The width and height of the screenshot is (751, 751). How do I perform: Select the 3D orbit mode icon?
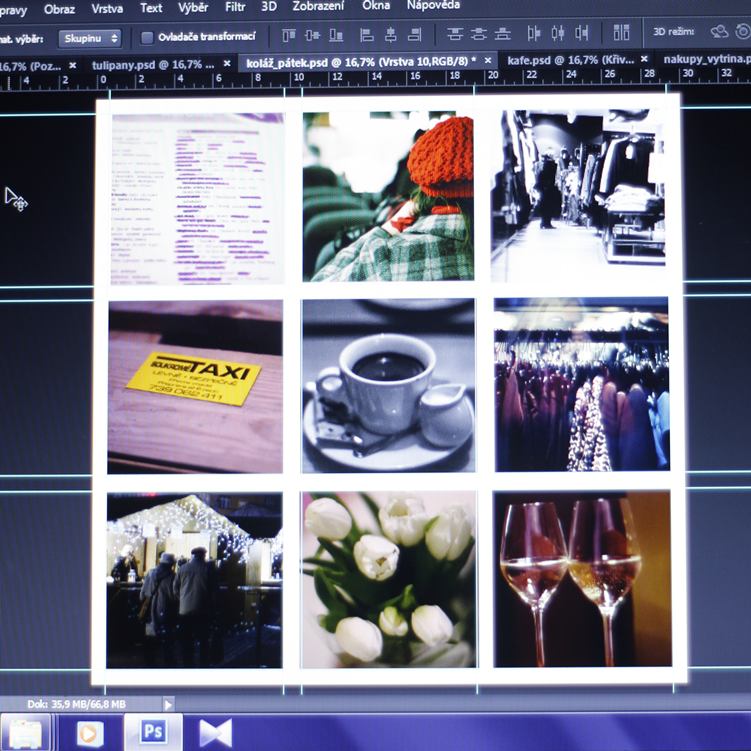pos(719,32)
